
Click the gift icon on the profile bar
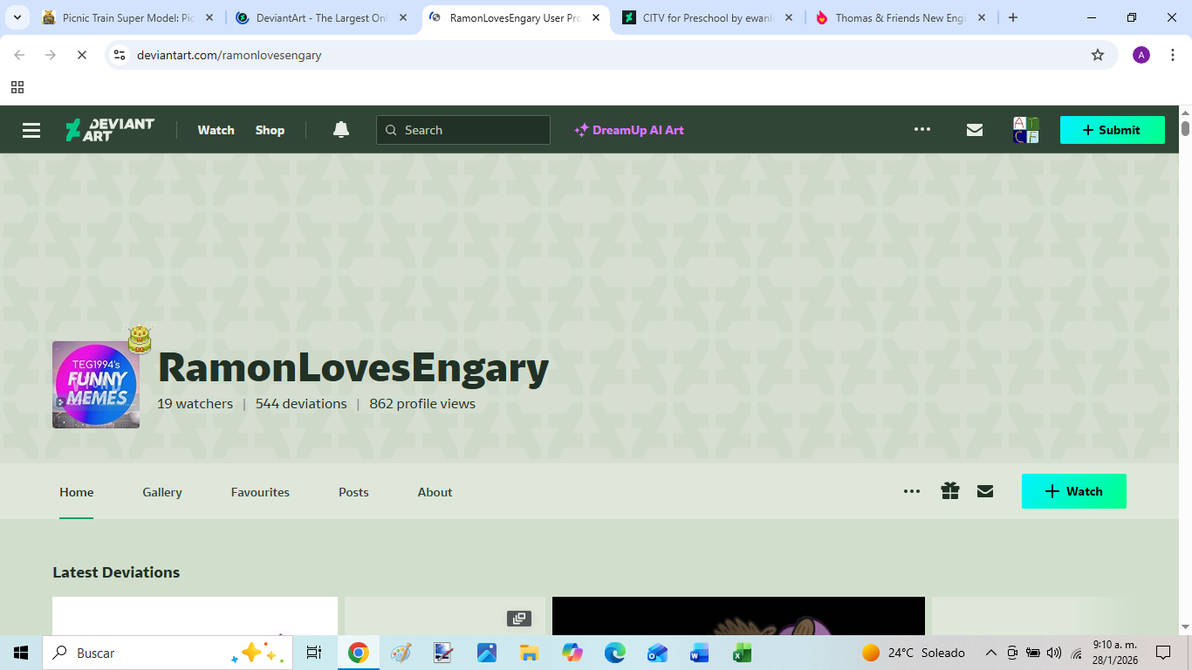point(949,491)
